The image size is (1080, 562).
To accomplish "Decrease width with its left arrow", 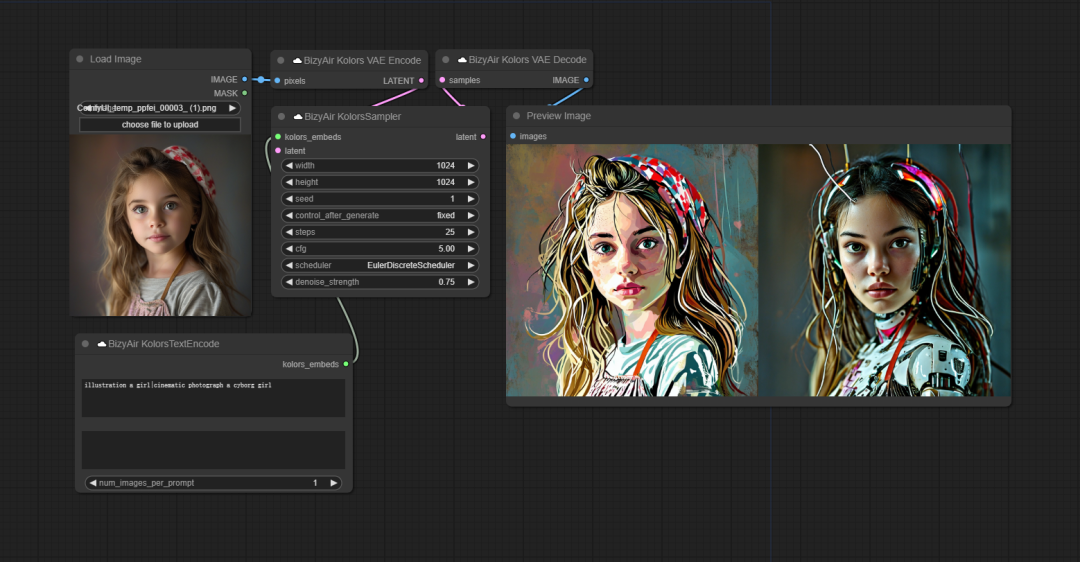I will 289,165.
